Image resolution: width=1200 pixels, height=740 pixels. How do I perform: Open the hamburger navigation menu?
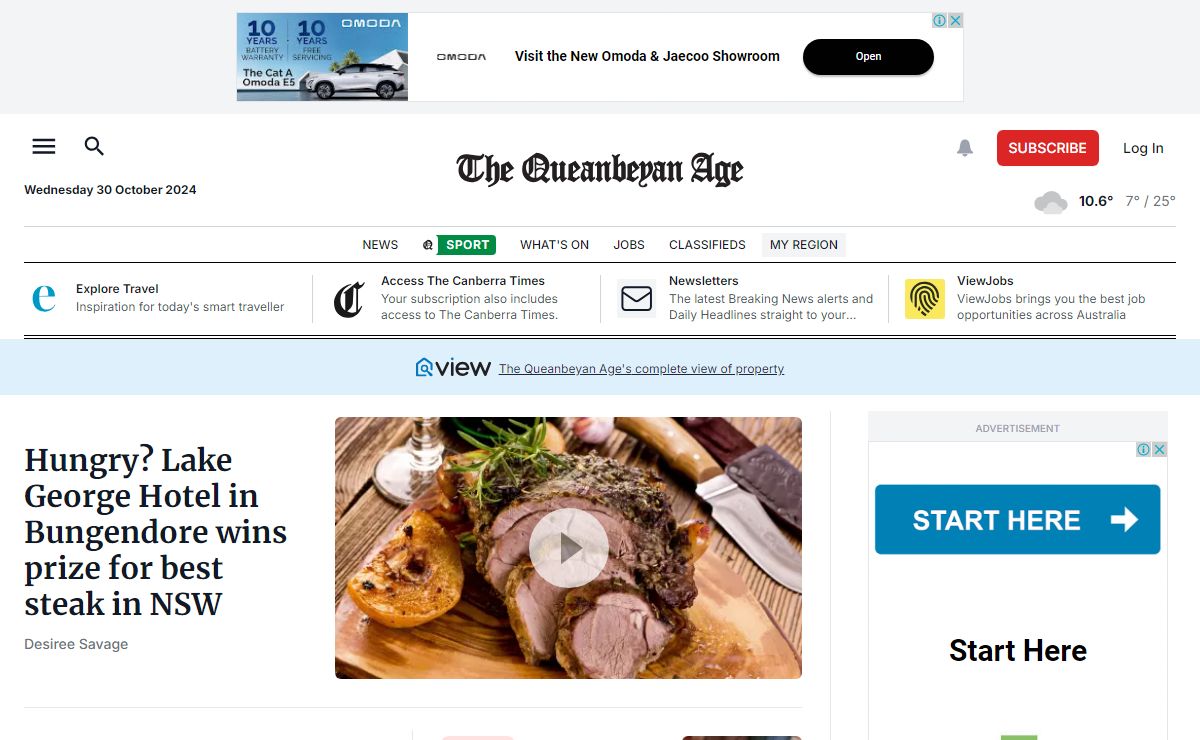(44, 147)
